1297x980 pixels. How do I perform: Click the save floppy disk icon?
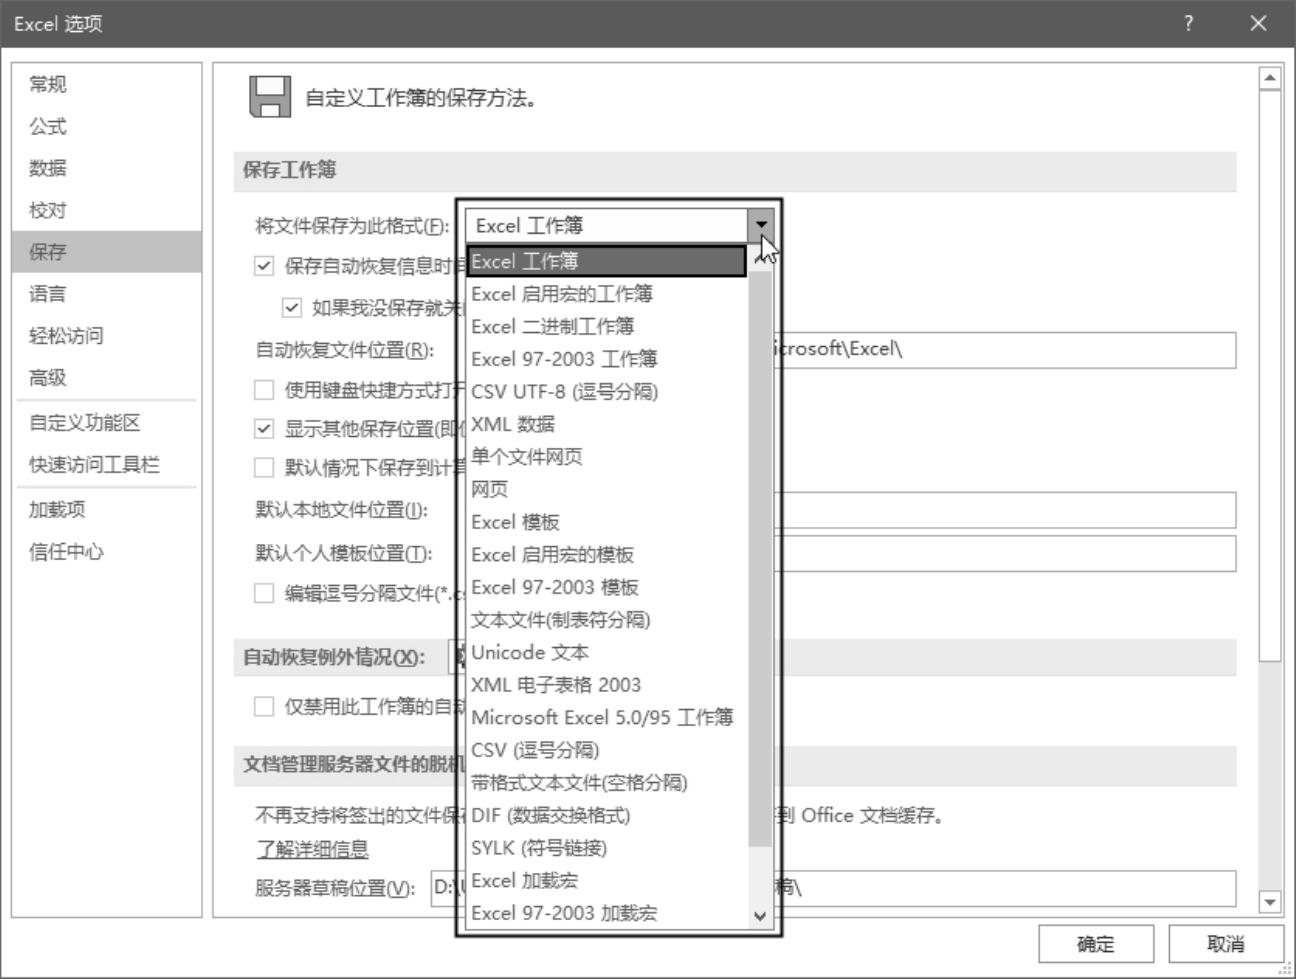pyautogui.click(x=269, y=97)
